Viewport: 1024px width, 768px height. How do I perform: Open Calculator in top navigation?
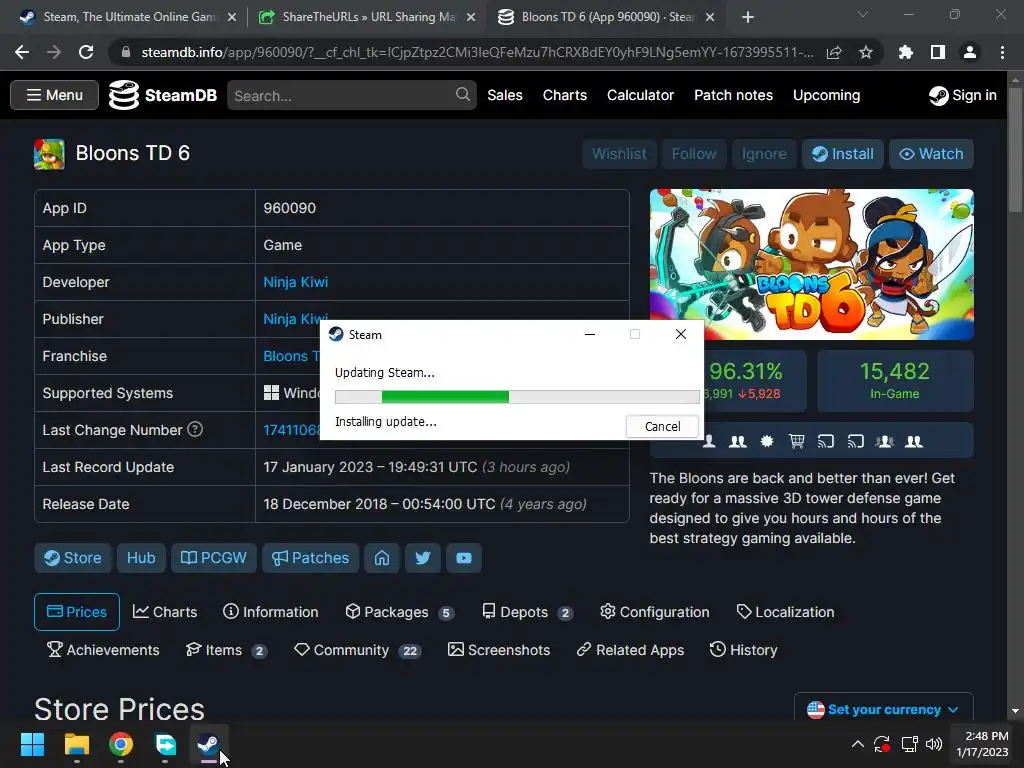pos(640,95)
